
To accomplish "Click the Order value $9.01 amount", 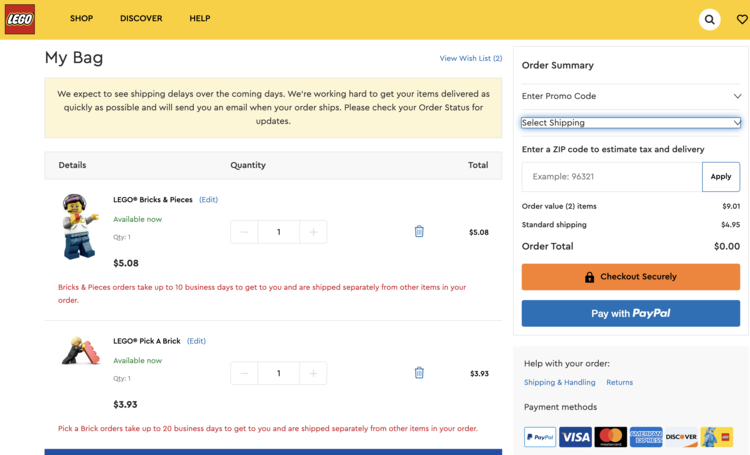I will point(731,206).
